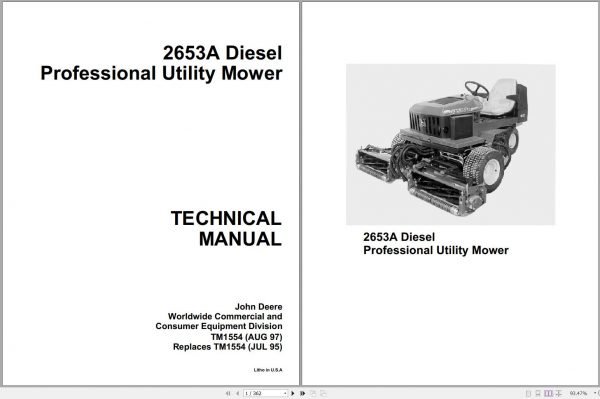The height and width of the screenshot is (399, 600).
Task: Go to the previous page
Action: pos(237,393)
